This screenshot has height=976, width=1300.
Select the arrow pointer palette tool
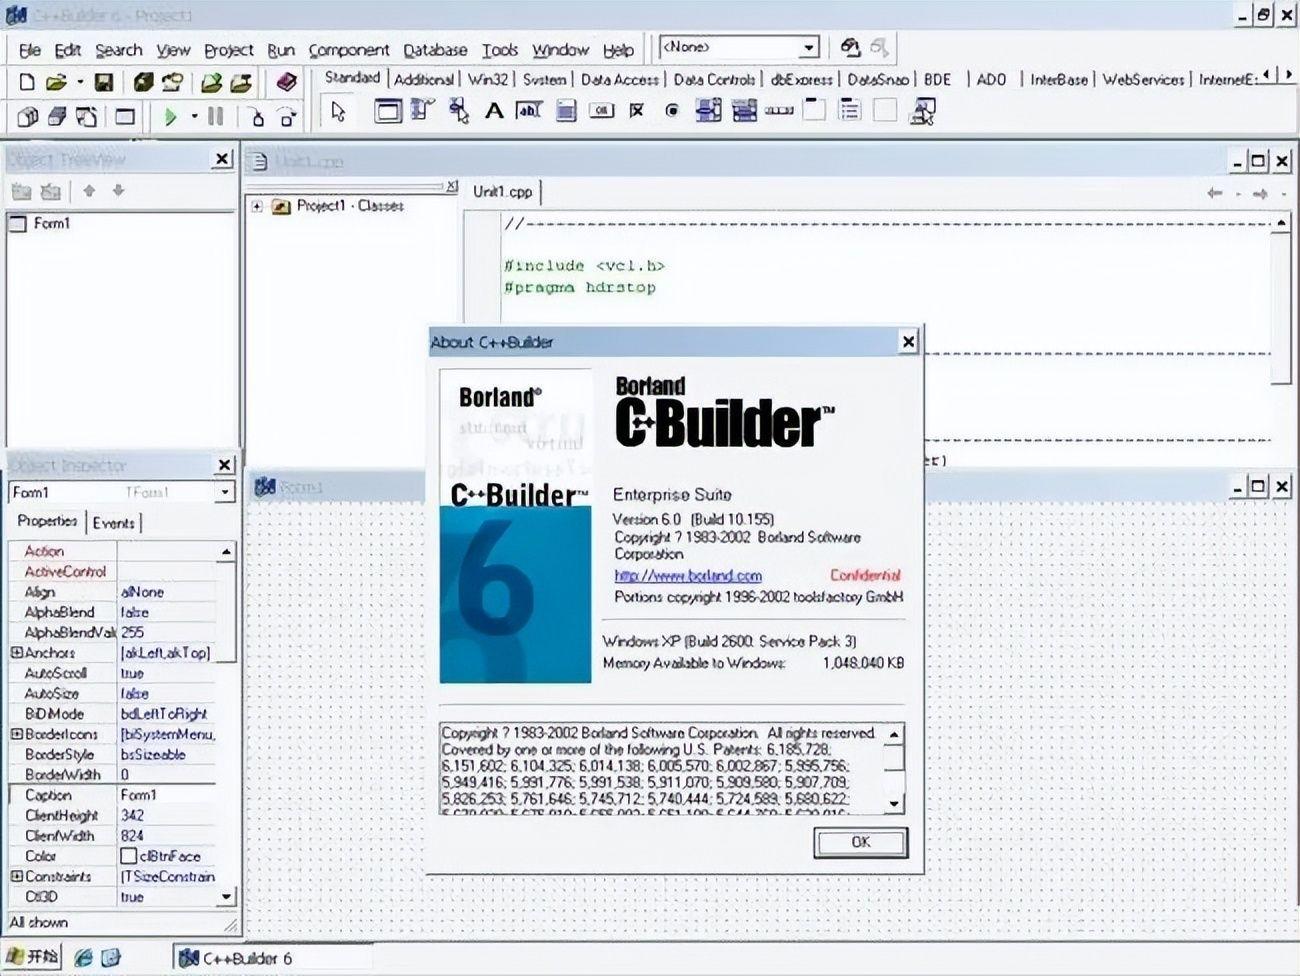(x=338, y=111)
